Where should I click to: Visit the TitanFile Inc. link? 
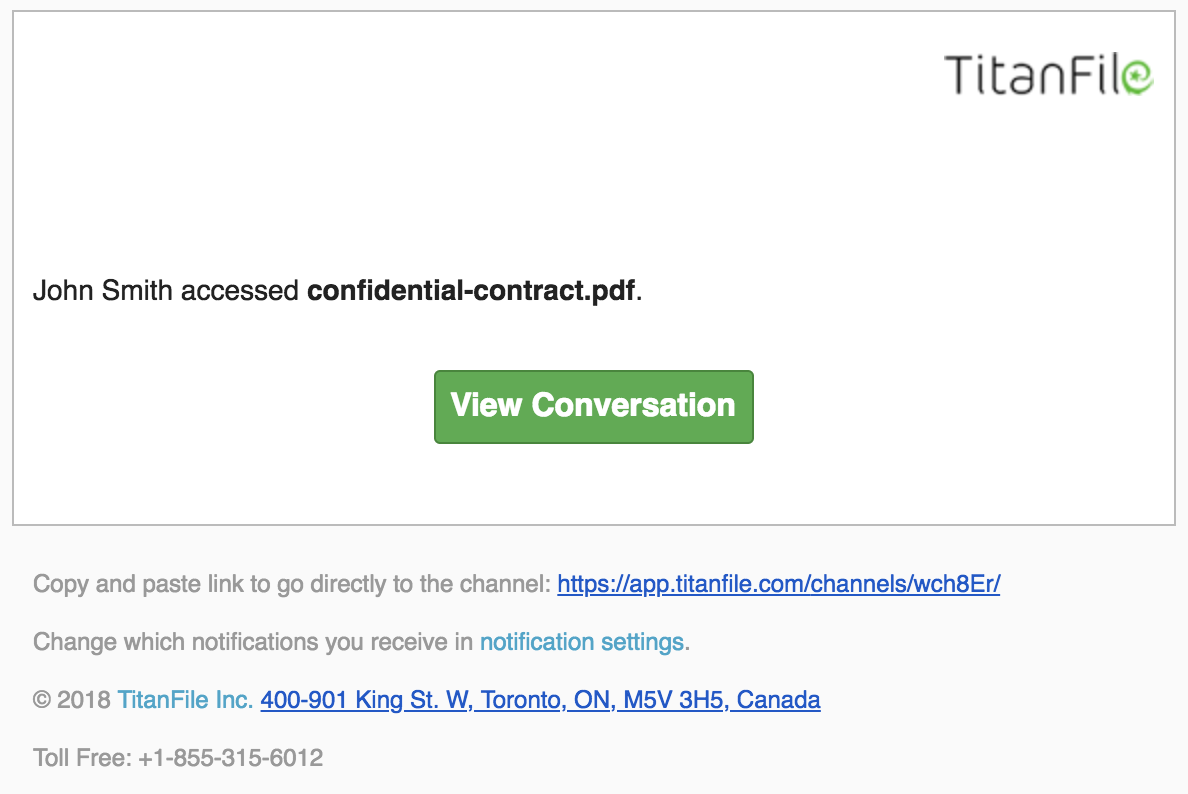(x=185, y=699)
